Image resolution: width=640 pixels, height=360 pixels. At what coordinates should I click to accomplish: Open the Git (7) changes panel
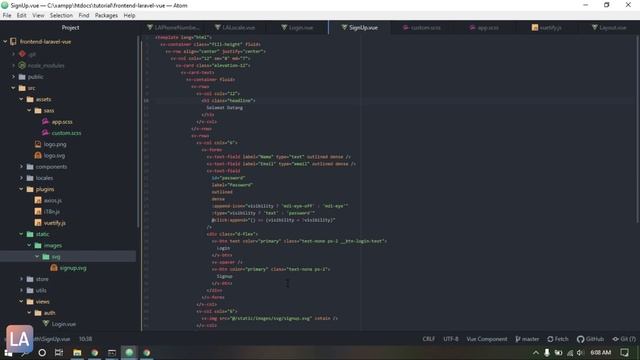click(x=624, y=339)
